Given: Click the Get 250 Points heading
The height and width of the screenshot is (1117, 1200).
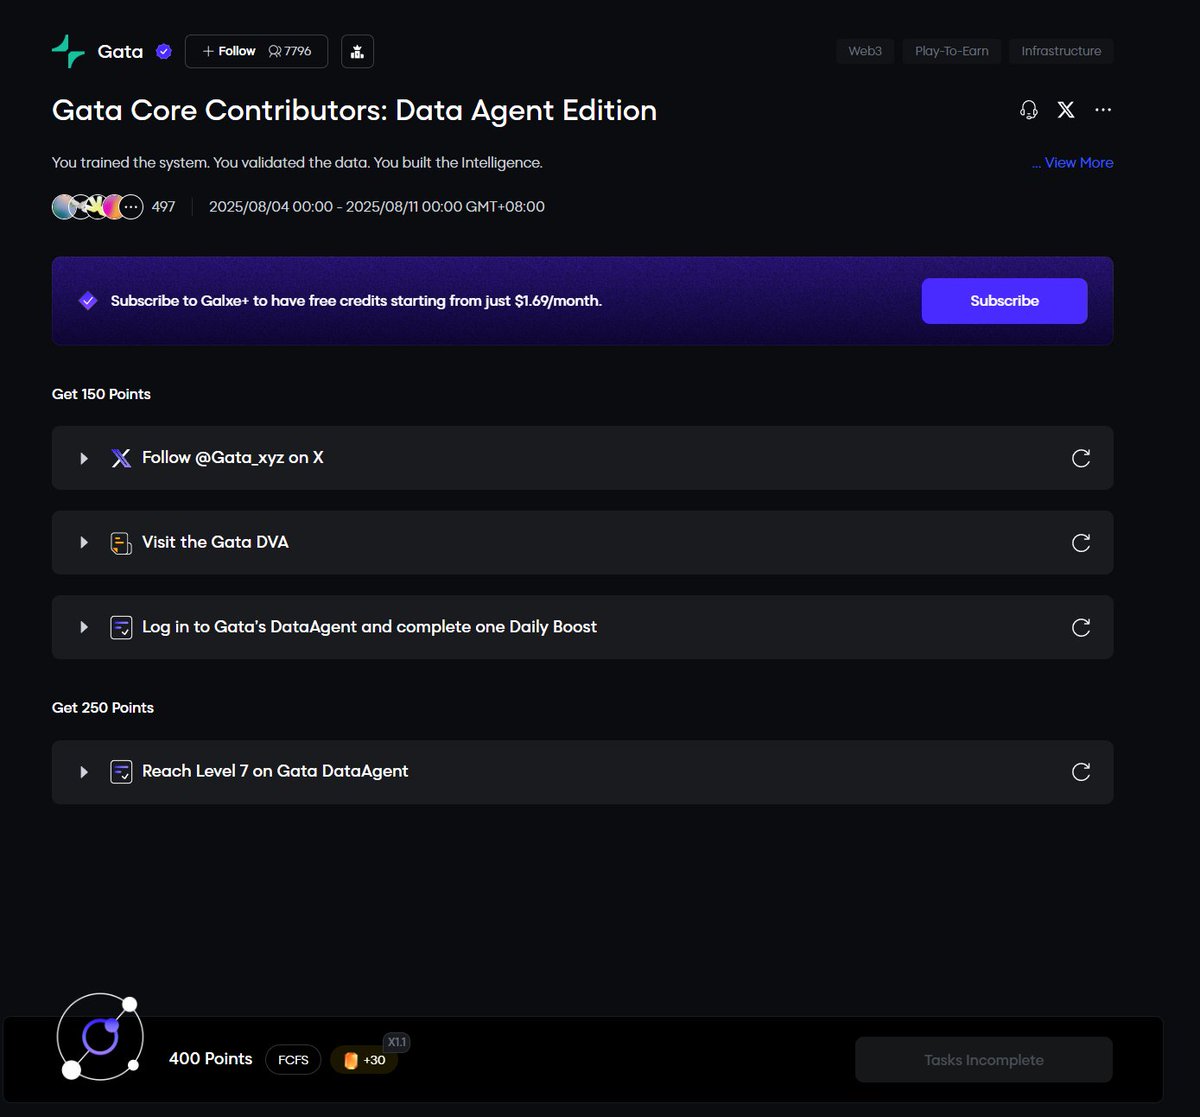Looking at the screenshot, I should tap(103, 708).
